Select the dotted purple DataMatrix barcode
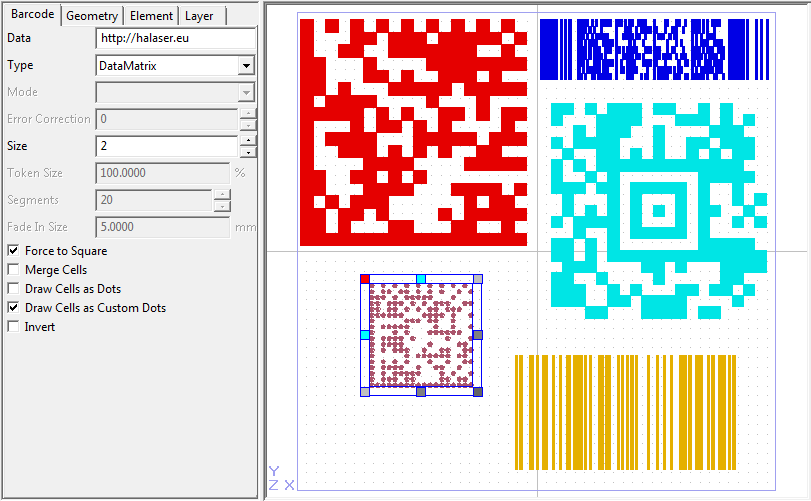811x501 pixels. point(421,335)
